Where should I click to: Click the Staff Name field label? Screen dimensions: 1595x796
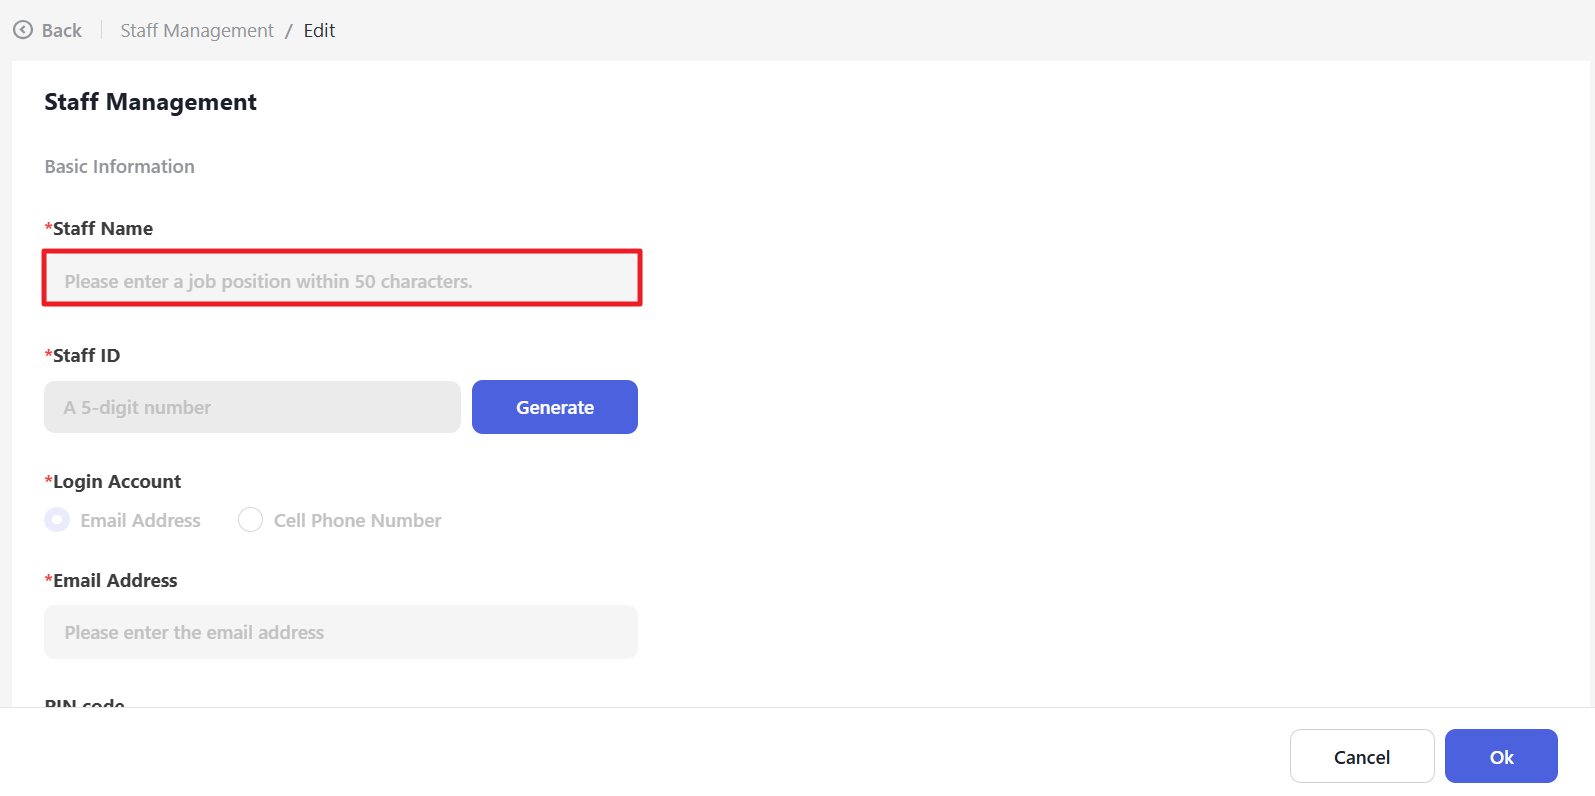click(x=102, y=229)
